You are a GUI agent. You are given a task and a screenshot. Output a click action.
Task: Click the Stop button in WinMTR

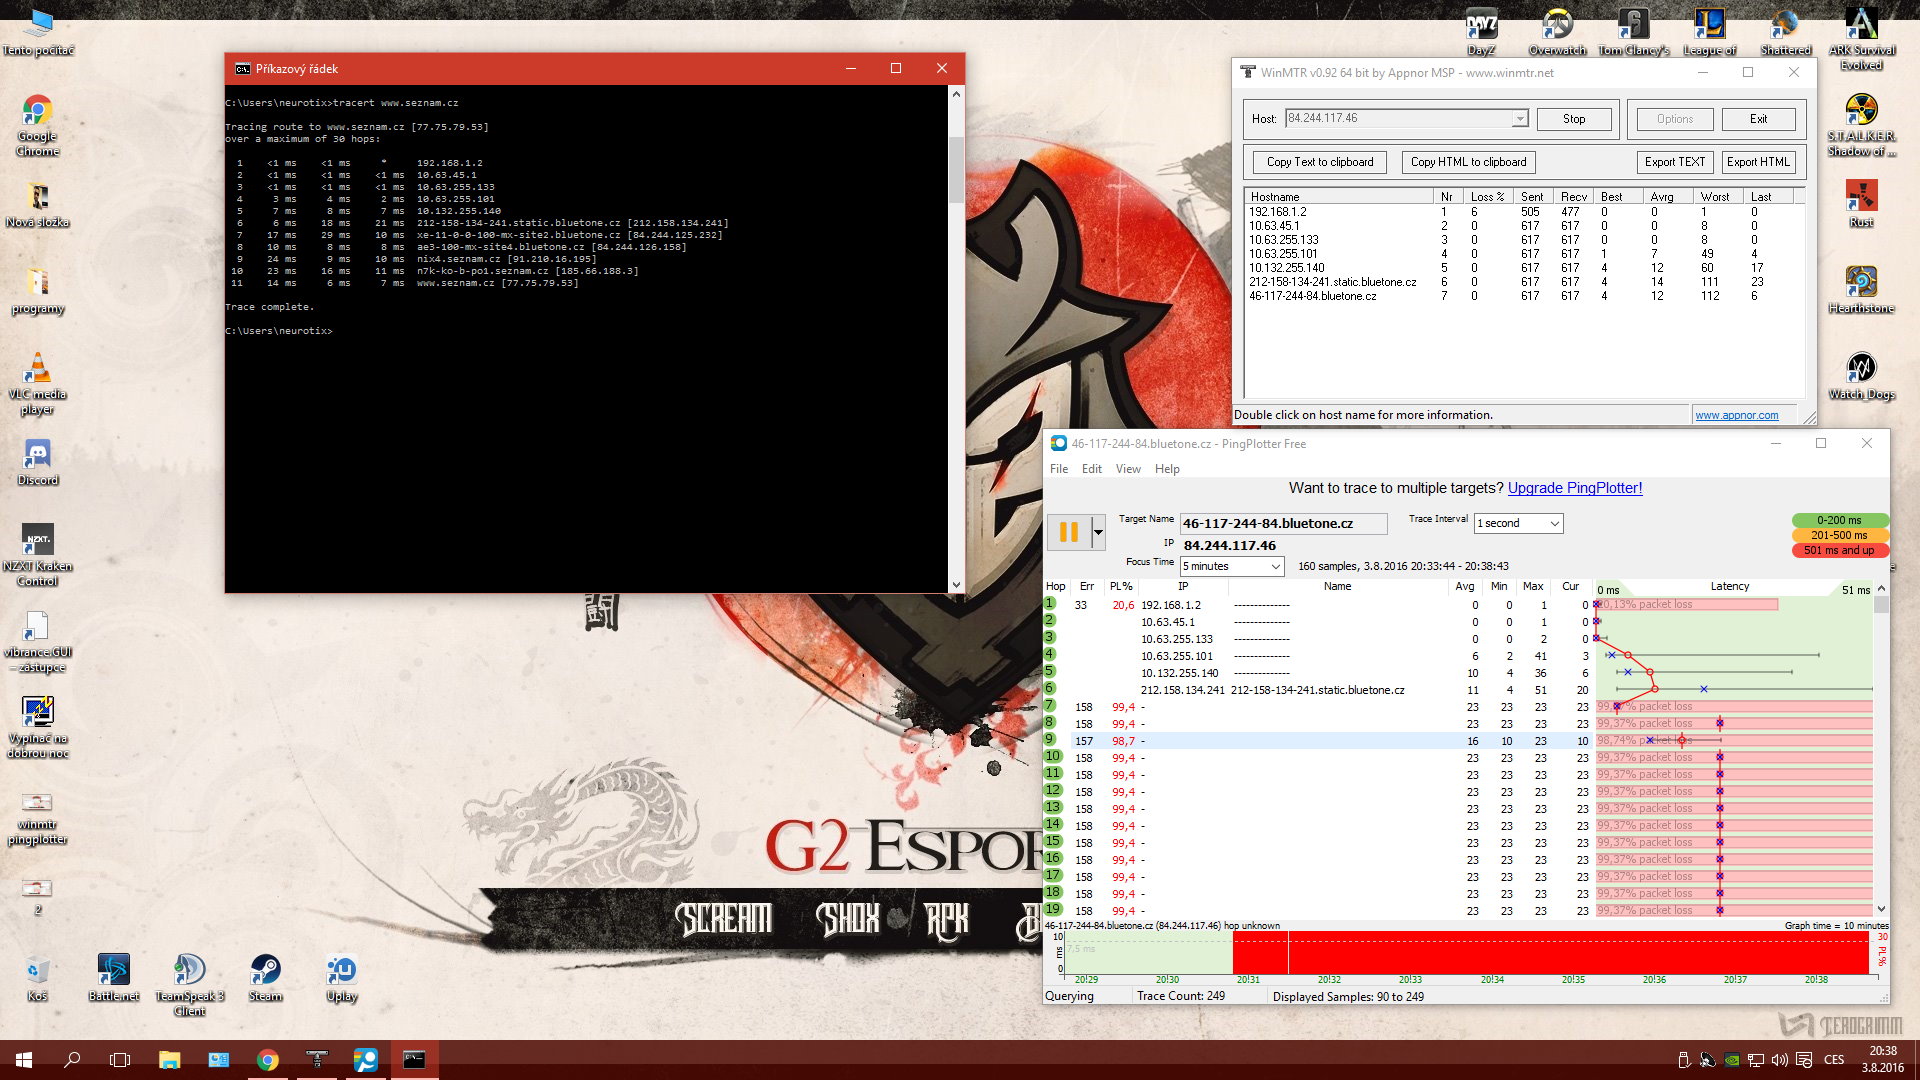[x=1574, y=119]
